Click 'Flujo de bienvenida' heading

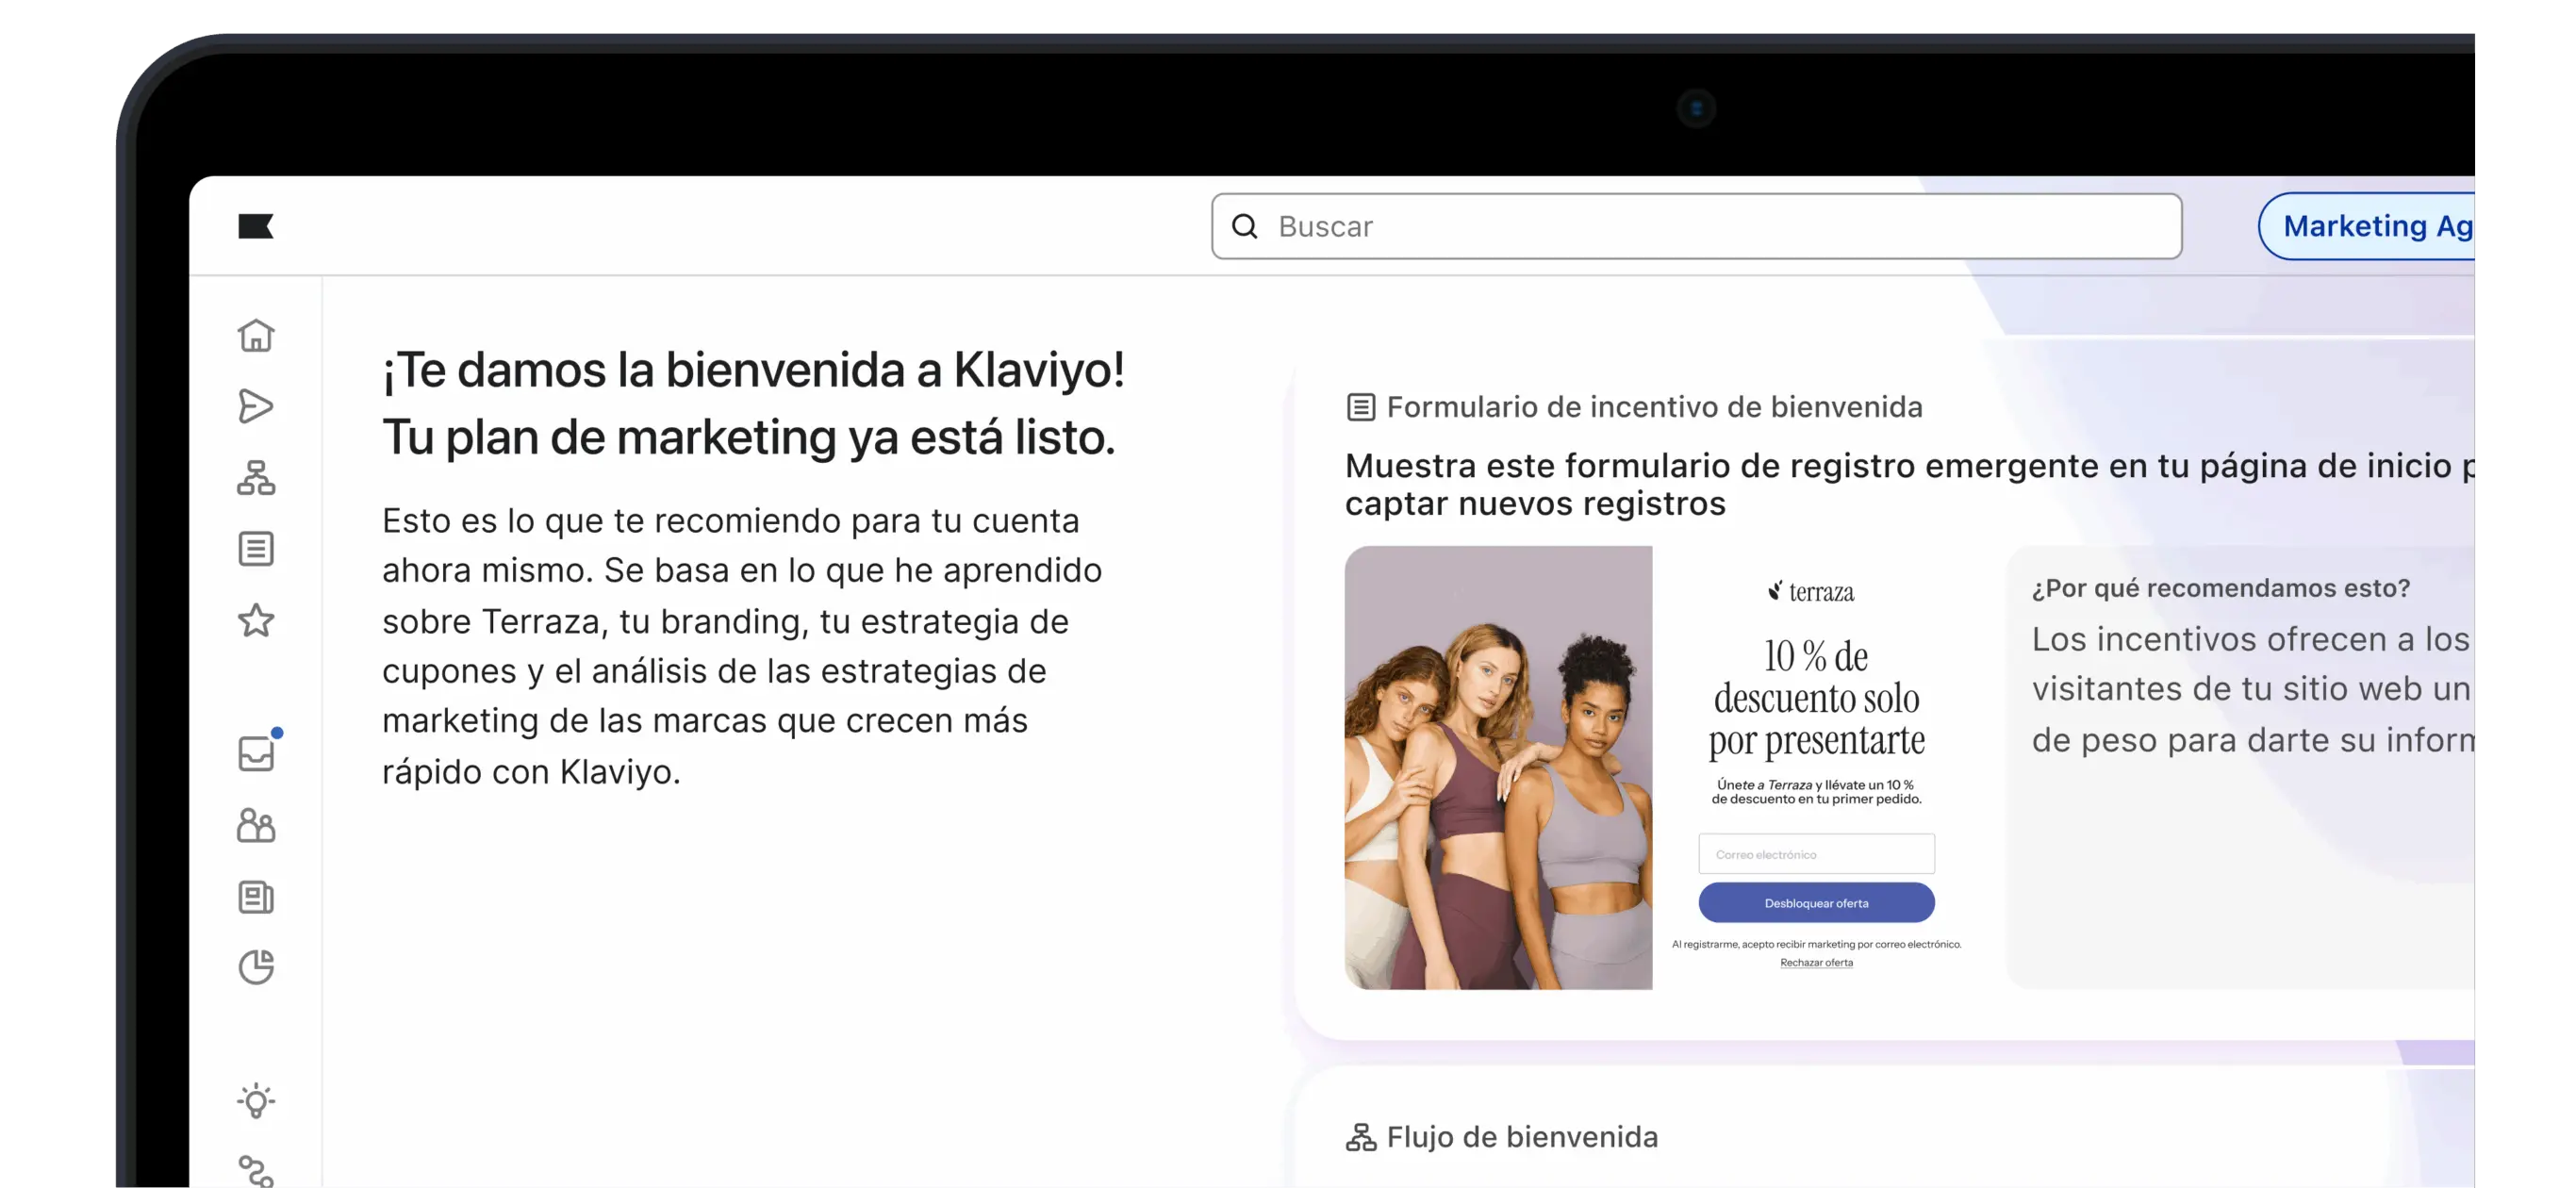click(1522, 1137)
